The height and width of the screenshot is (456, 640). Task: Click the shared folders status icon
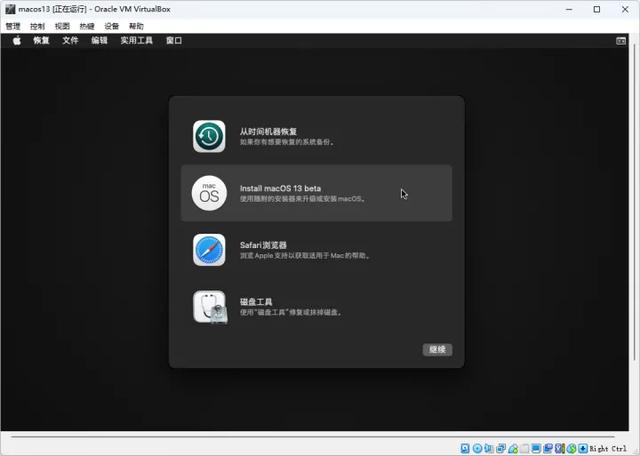(524, 449)
